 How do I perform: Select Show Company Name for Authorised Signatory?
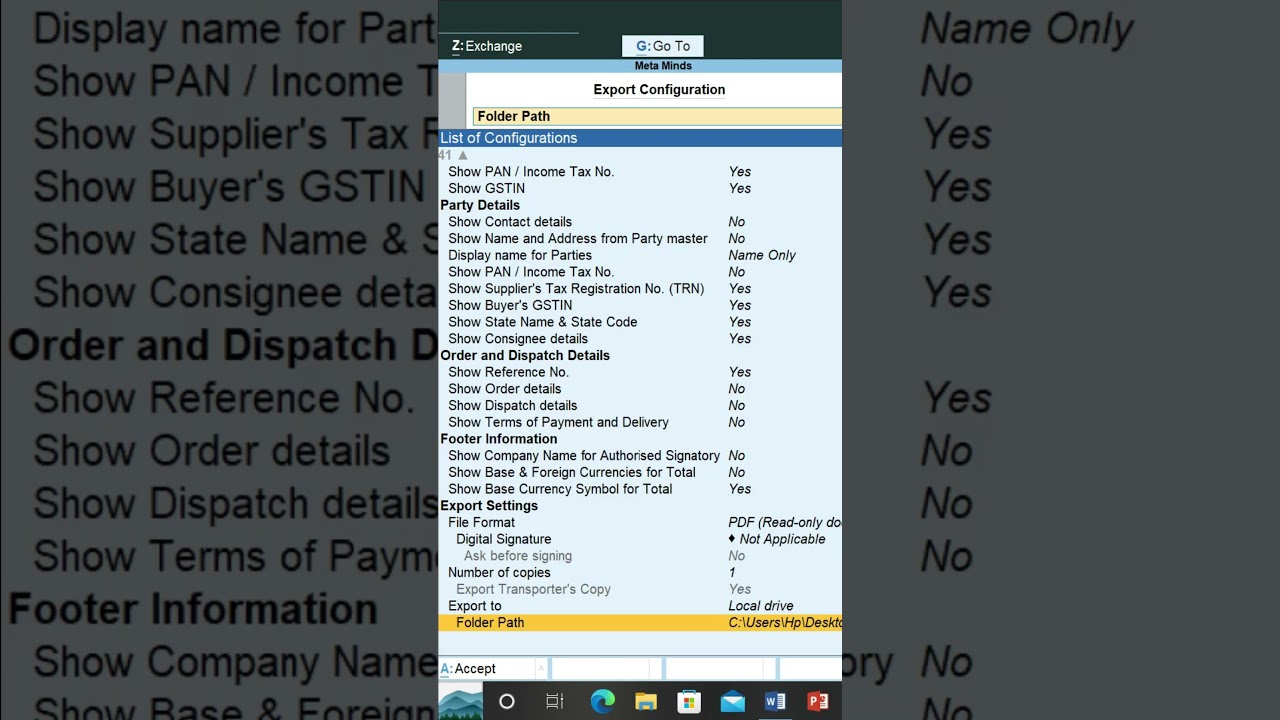point(640,456)
